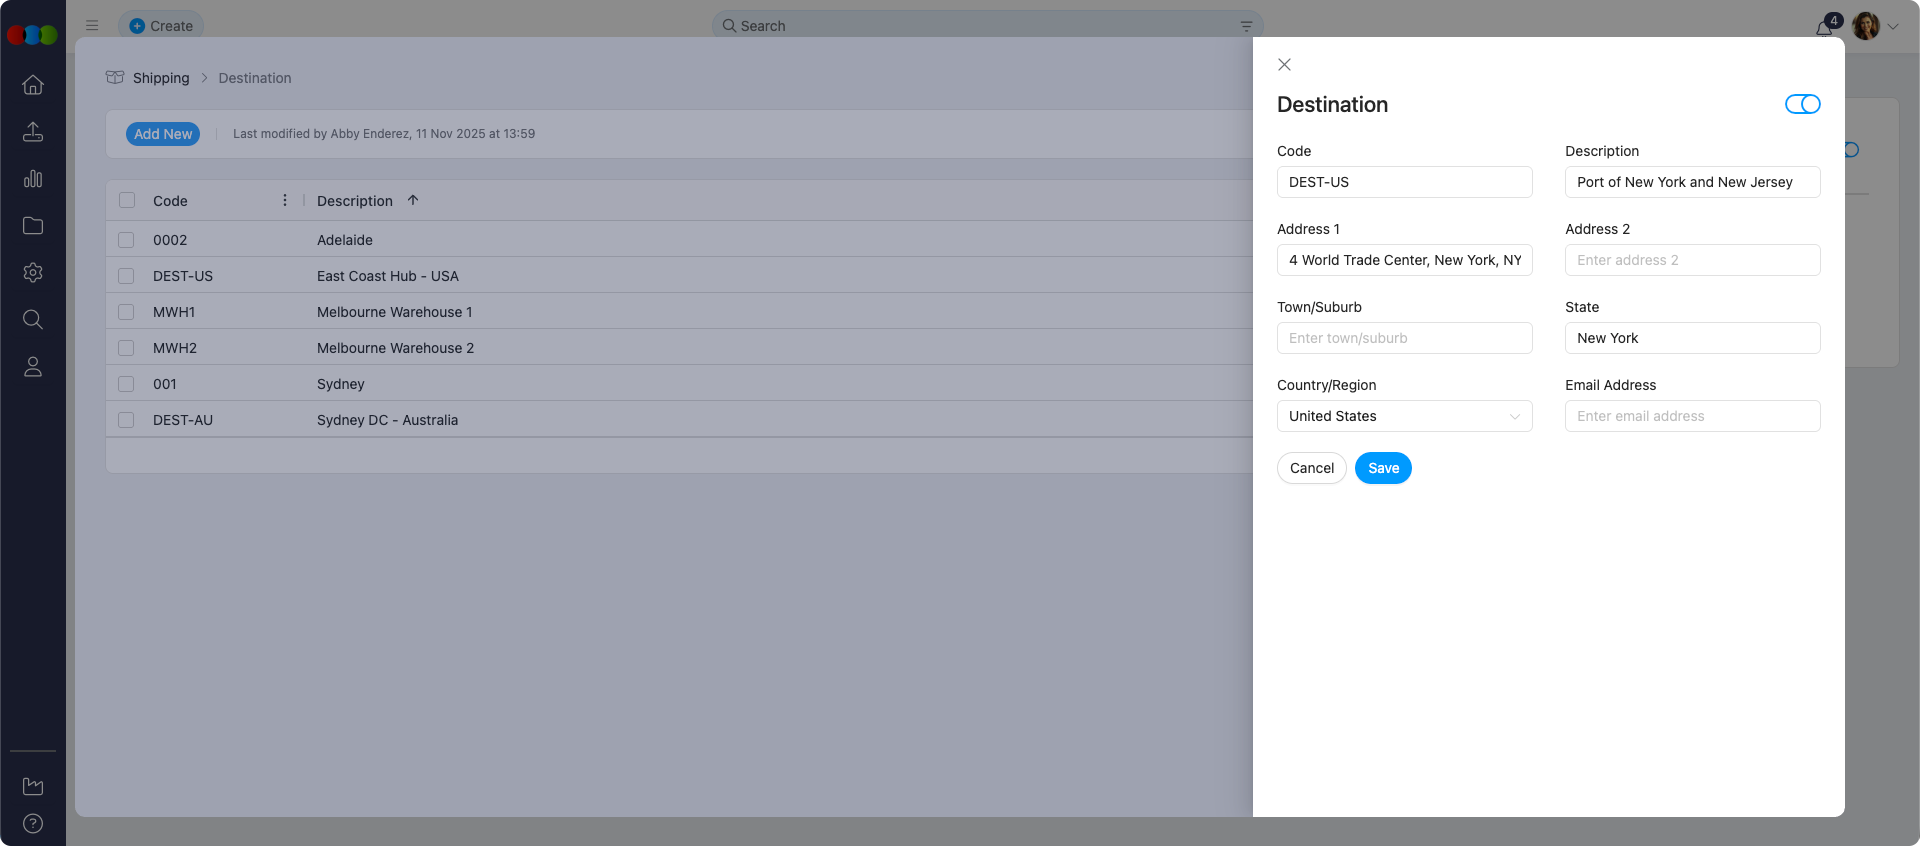The height and width of the screenshot is (846, 1920).
Task: Expand the Country/Region dropdown
Action: 1404,416
